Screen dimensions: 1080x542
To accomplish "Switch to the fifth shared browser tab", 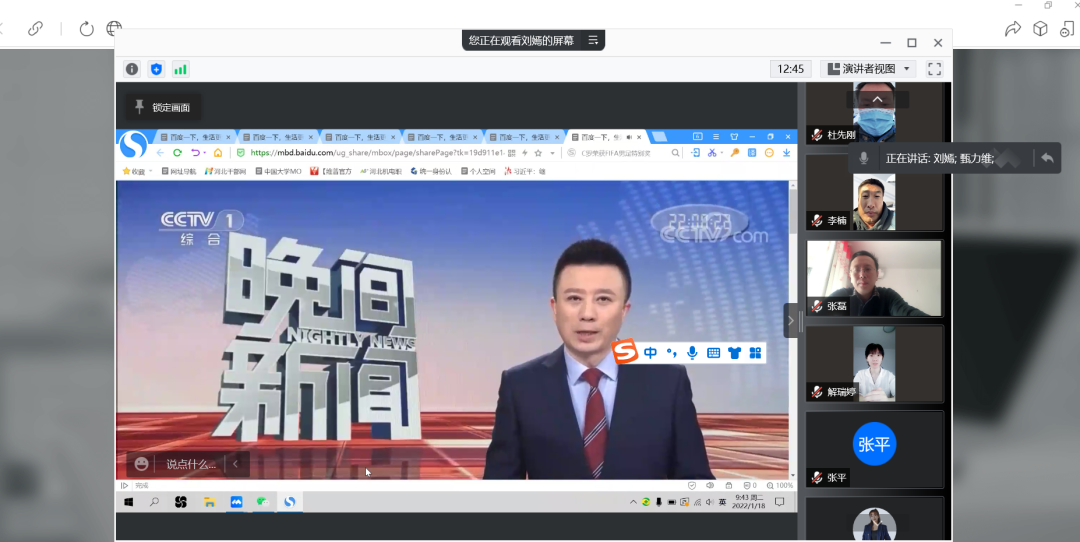I will [523, 137].
